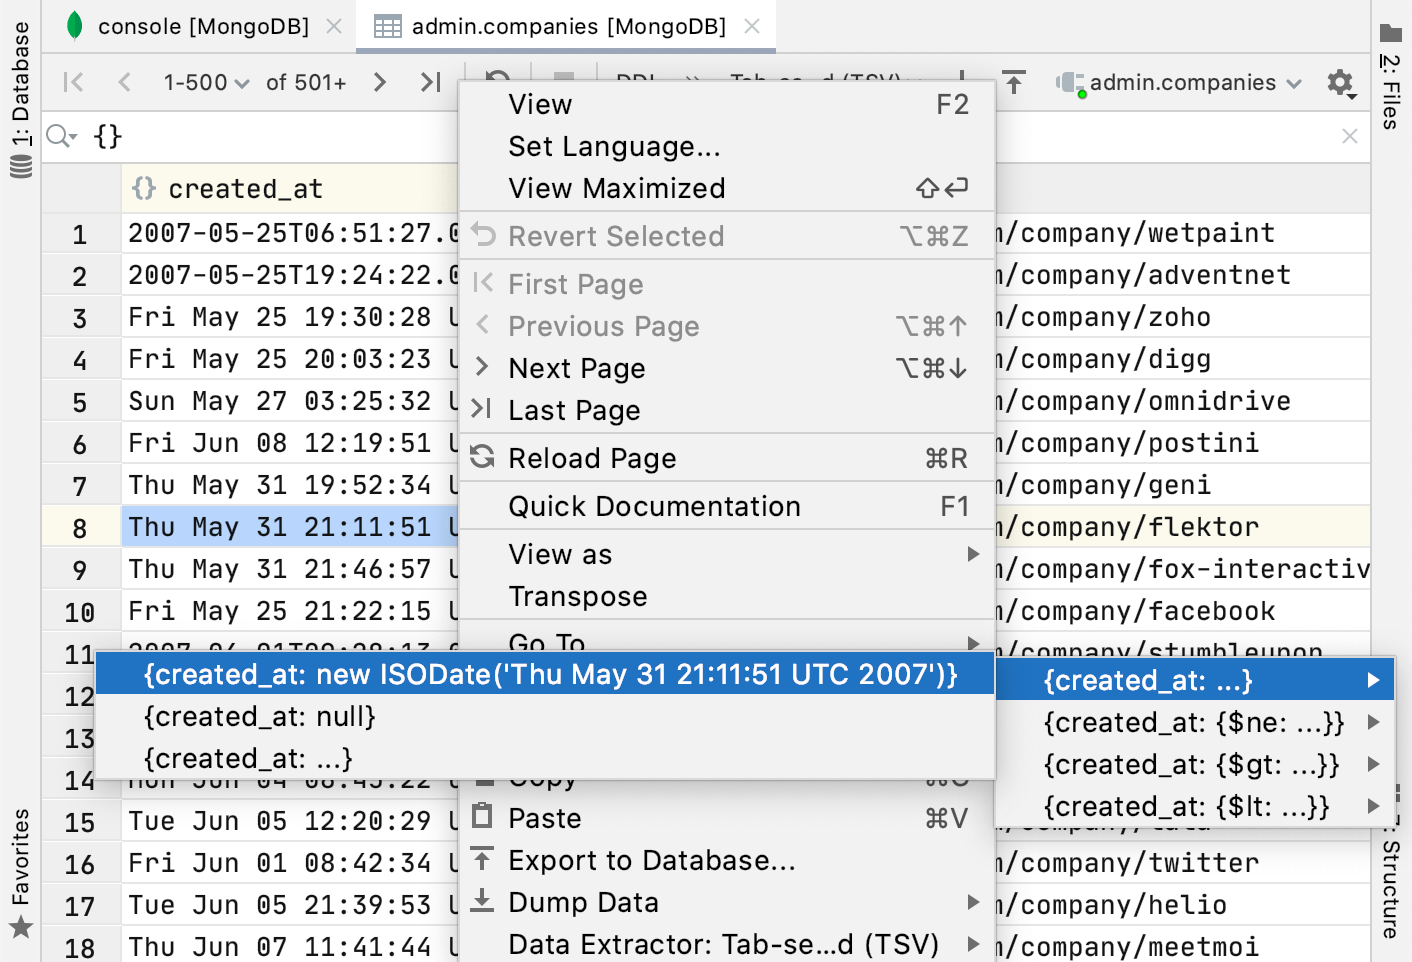
Task: Expand the Dump Data submenu
Action: [x=727, y=902]
